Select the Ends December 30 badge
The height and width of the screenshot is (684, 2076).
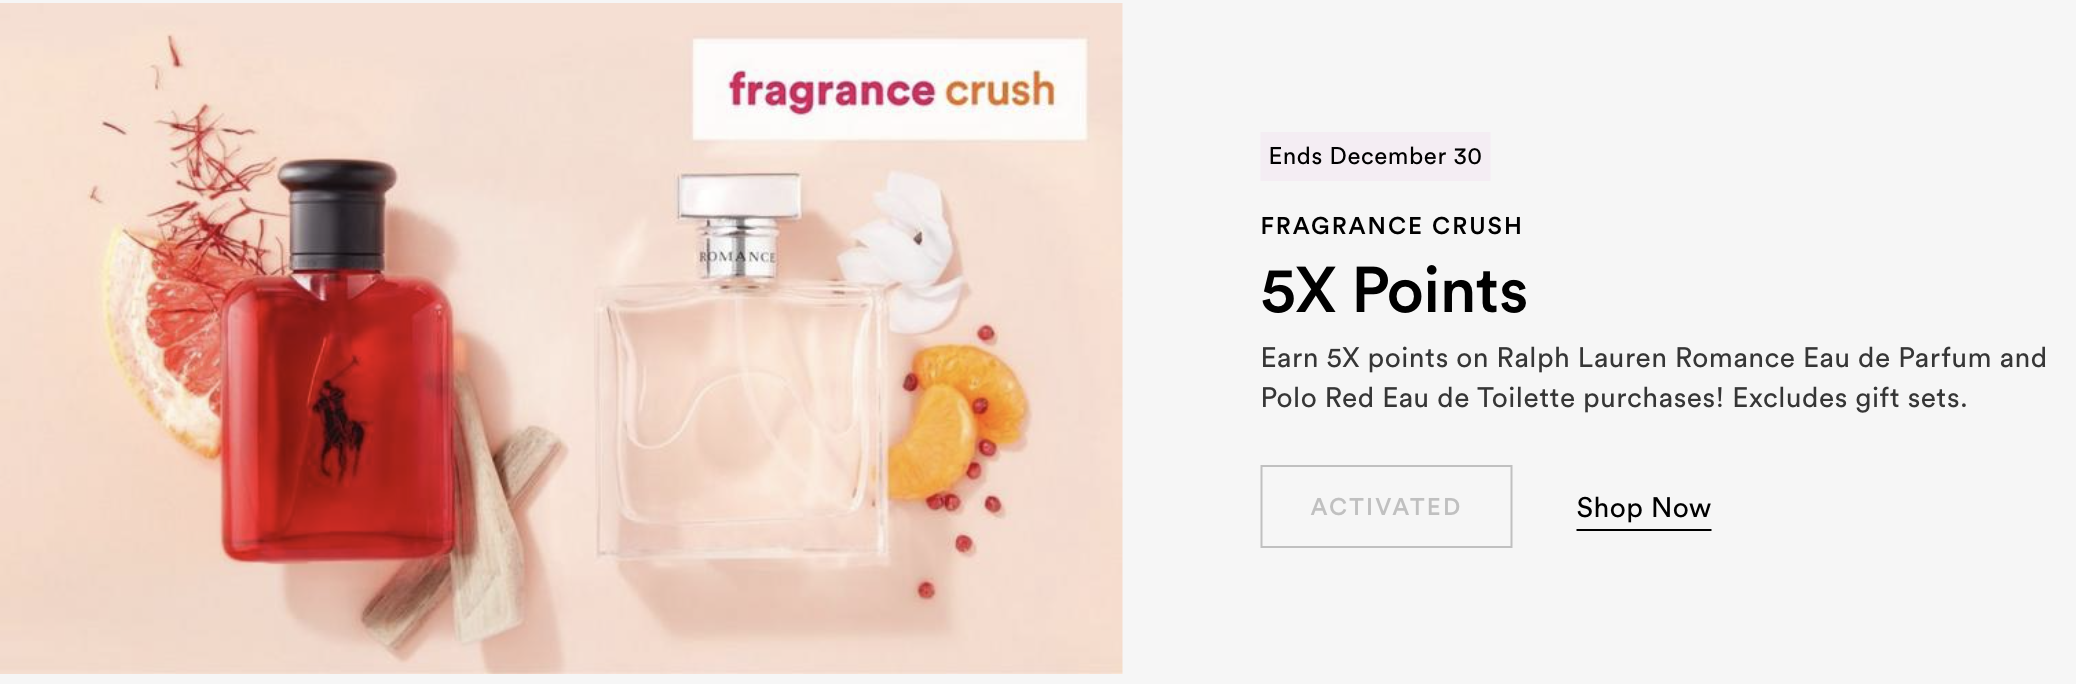1375,156
